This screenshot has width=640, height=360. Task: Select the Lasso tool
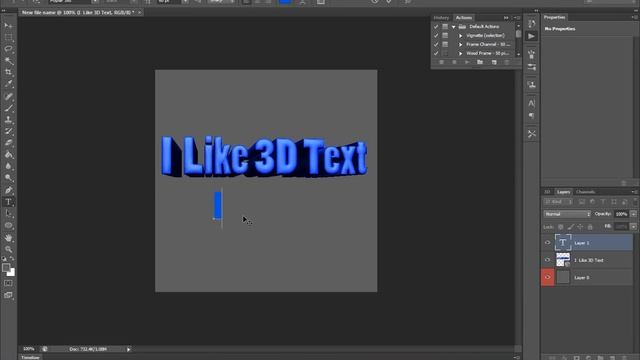point(8,49)
